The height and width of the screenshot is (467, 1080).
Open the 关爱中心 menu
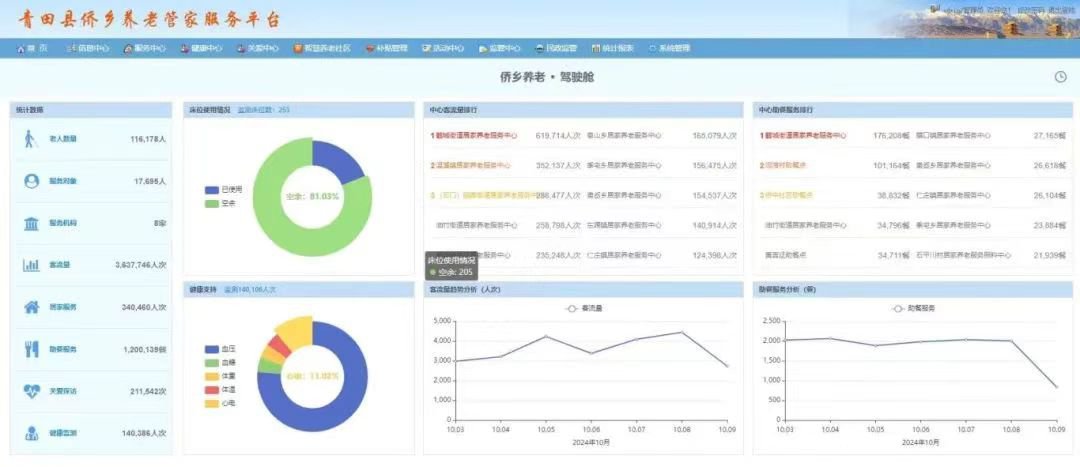[258, 48]
